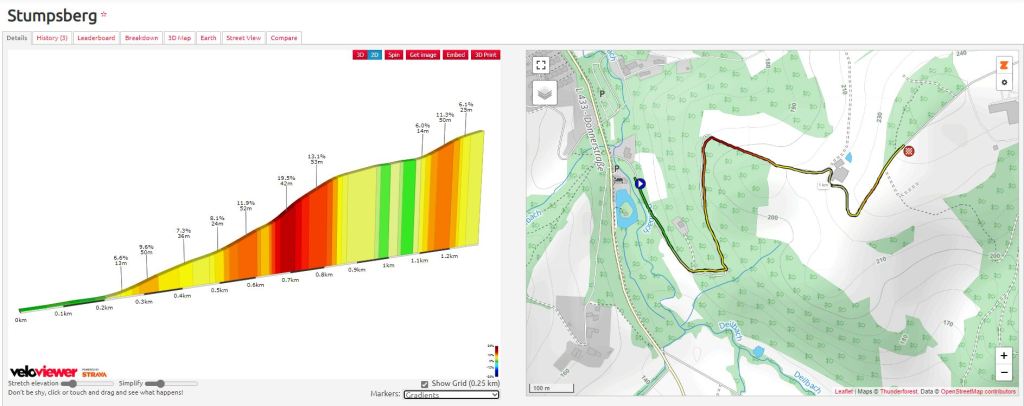Open the Markers Gradients dropdown
The height and width of the screenshot is (406, 1024).
pos(451,395)
